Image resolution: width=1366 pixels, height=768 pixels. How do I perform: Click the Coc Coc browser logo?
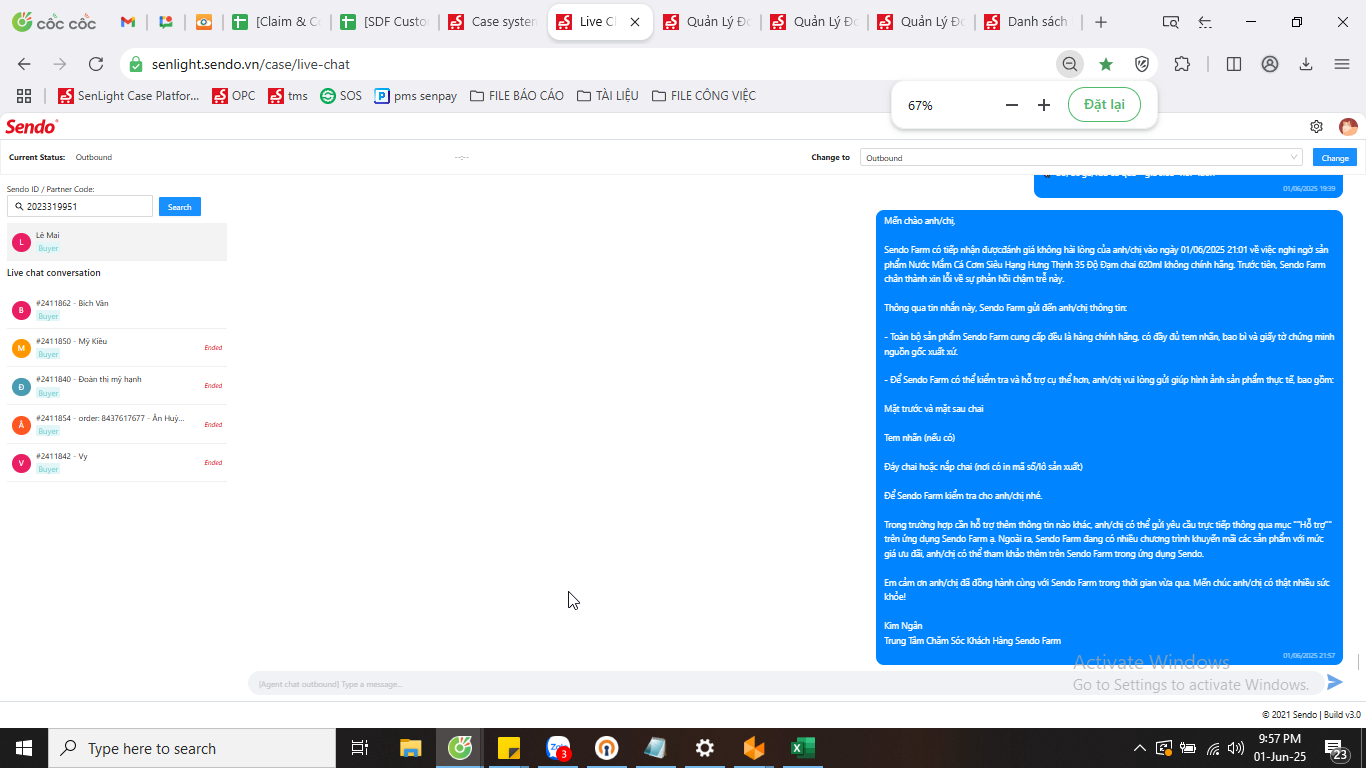coord(54,22)
